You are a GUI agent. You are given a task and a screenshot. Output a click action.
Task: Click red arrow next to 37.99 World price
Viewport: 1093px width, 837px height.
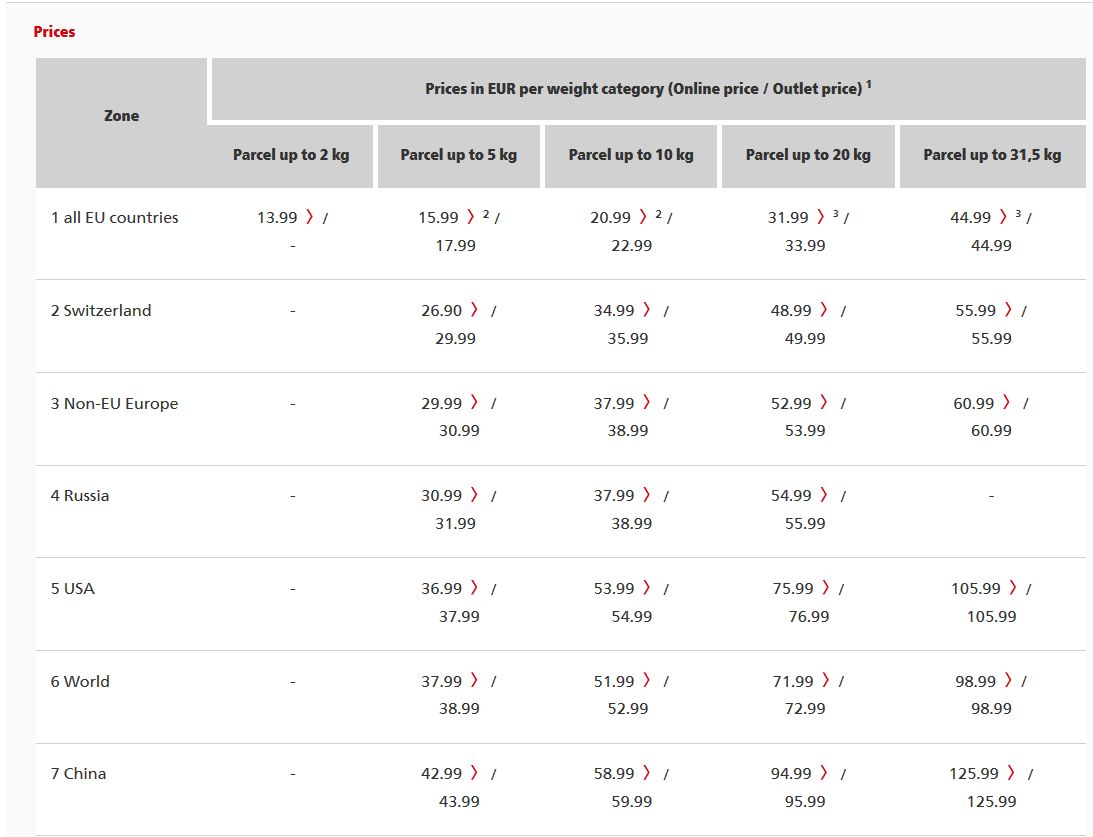(x=474, y=680)
